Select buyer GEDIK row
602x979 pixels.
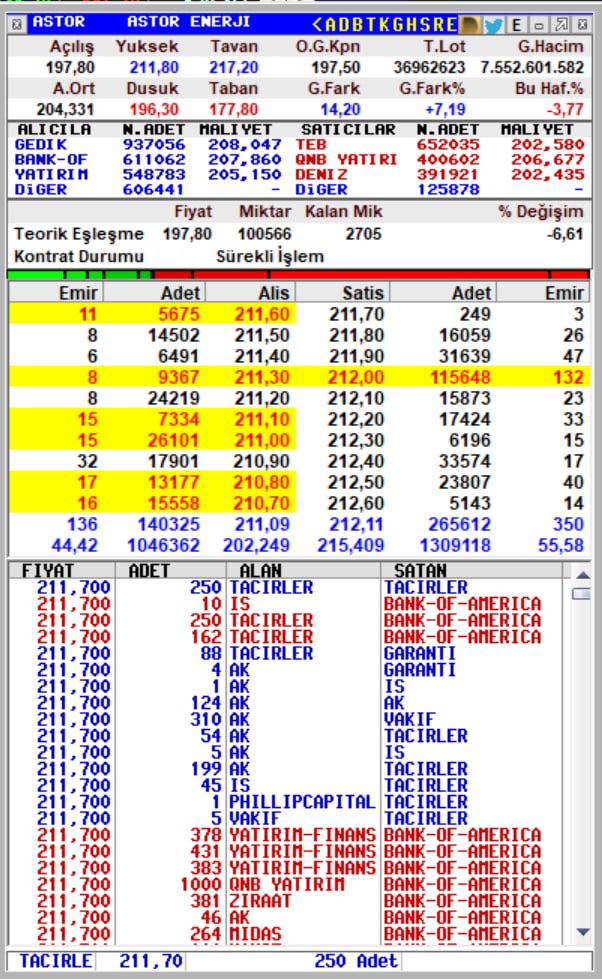[148, 144]
